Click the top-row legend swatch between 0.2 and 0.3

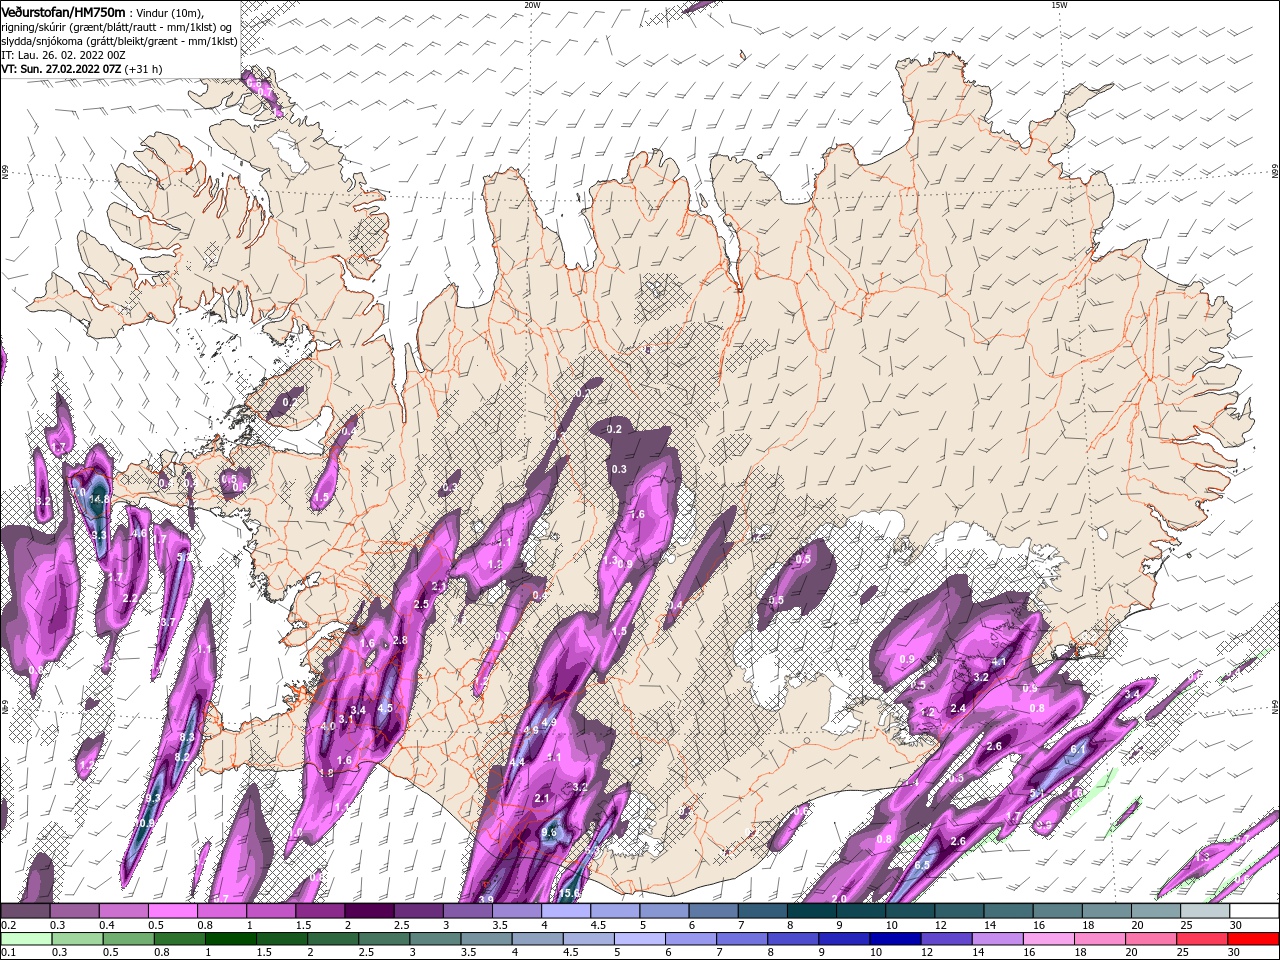tap(25, 911)
